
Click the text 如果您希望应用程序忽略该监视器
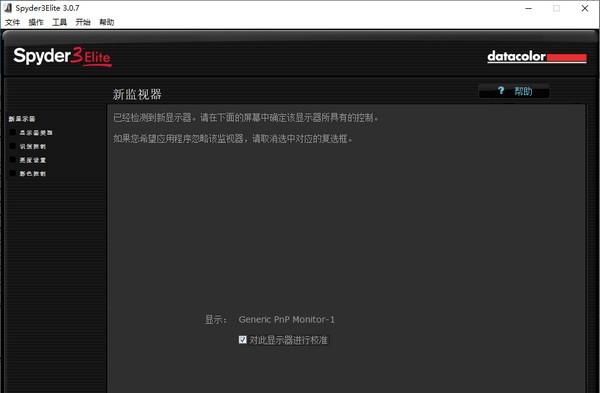pyautogui.click(x=178, y=138)
